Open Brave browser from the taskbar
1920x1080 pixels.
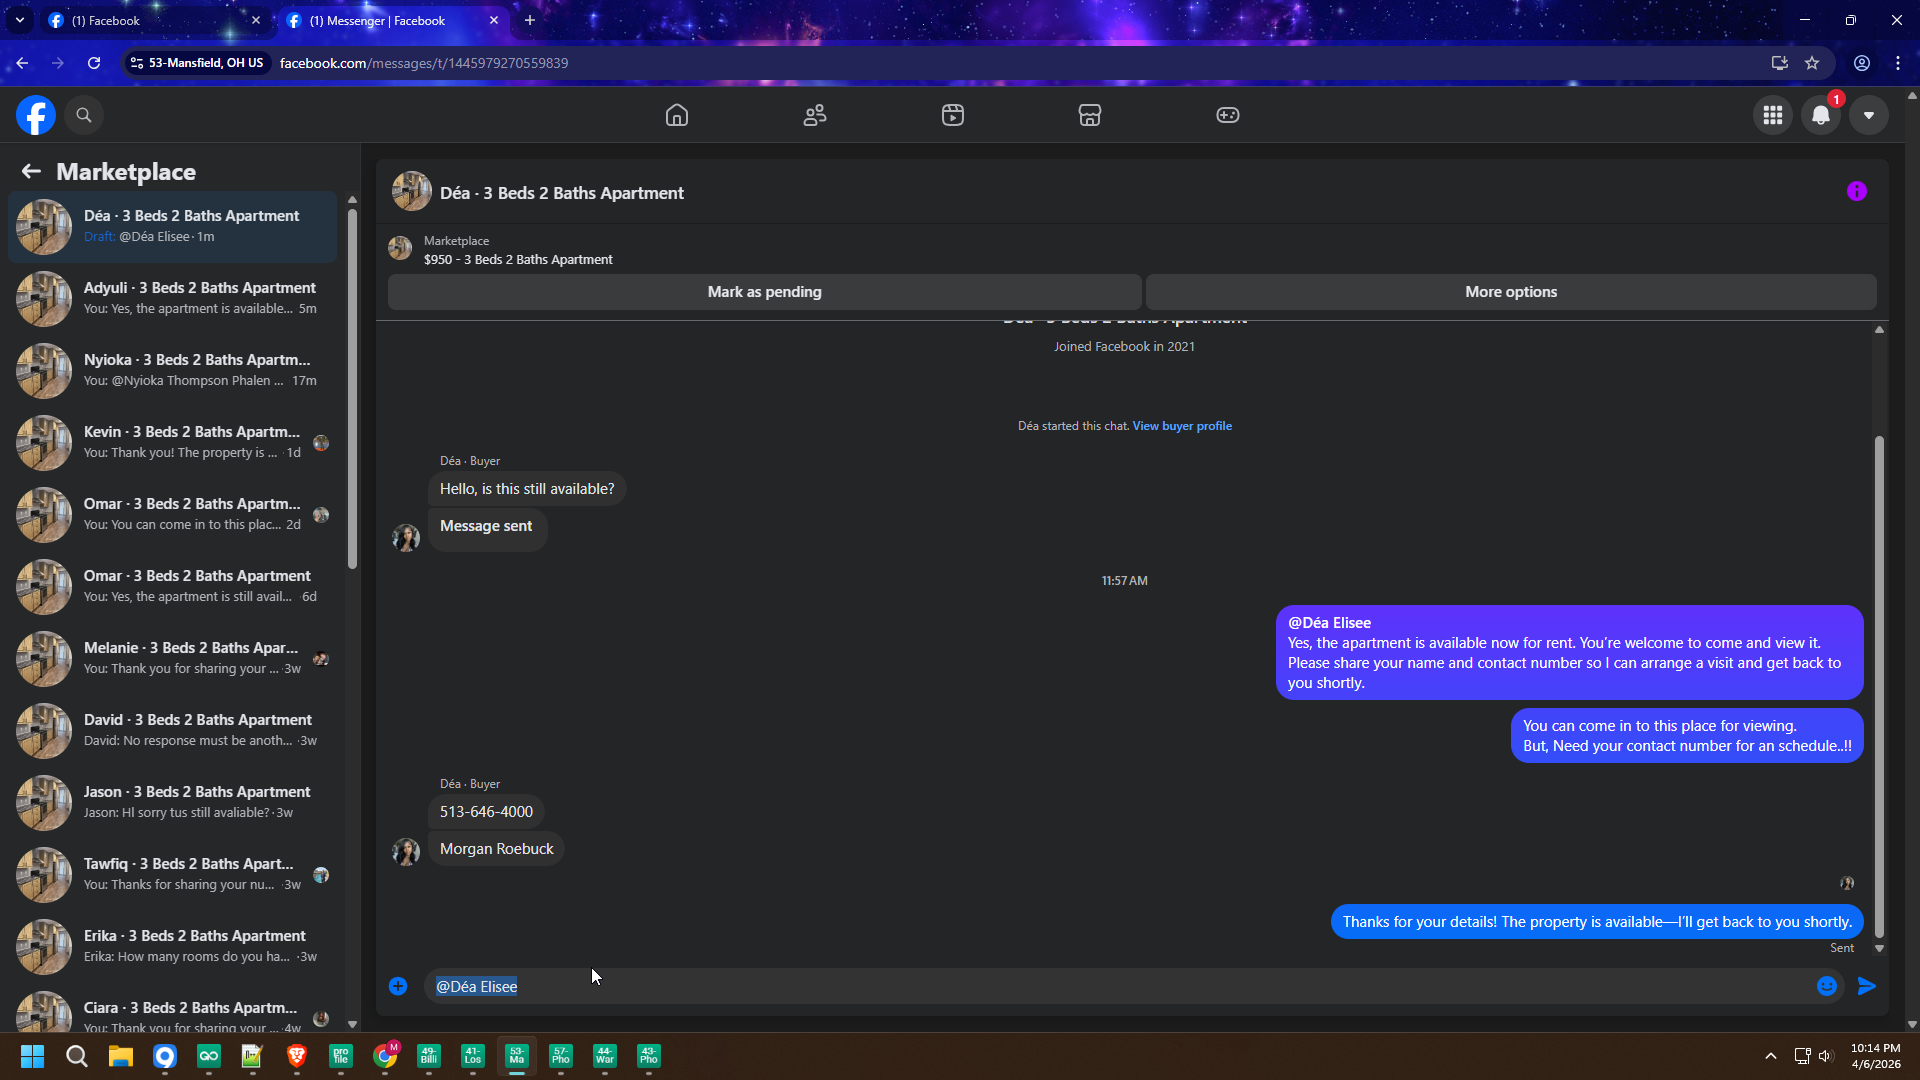coord(297,1056)
